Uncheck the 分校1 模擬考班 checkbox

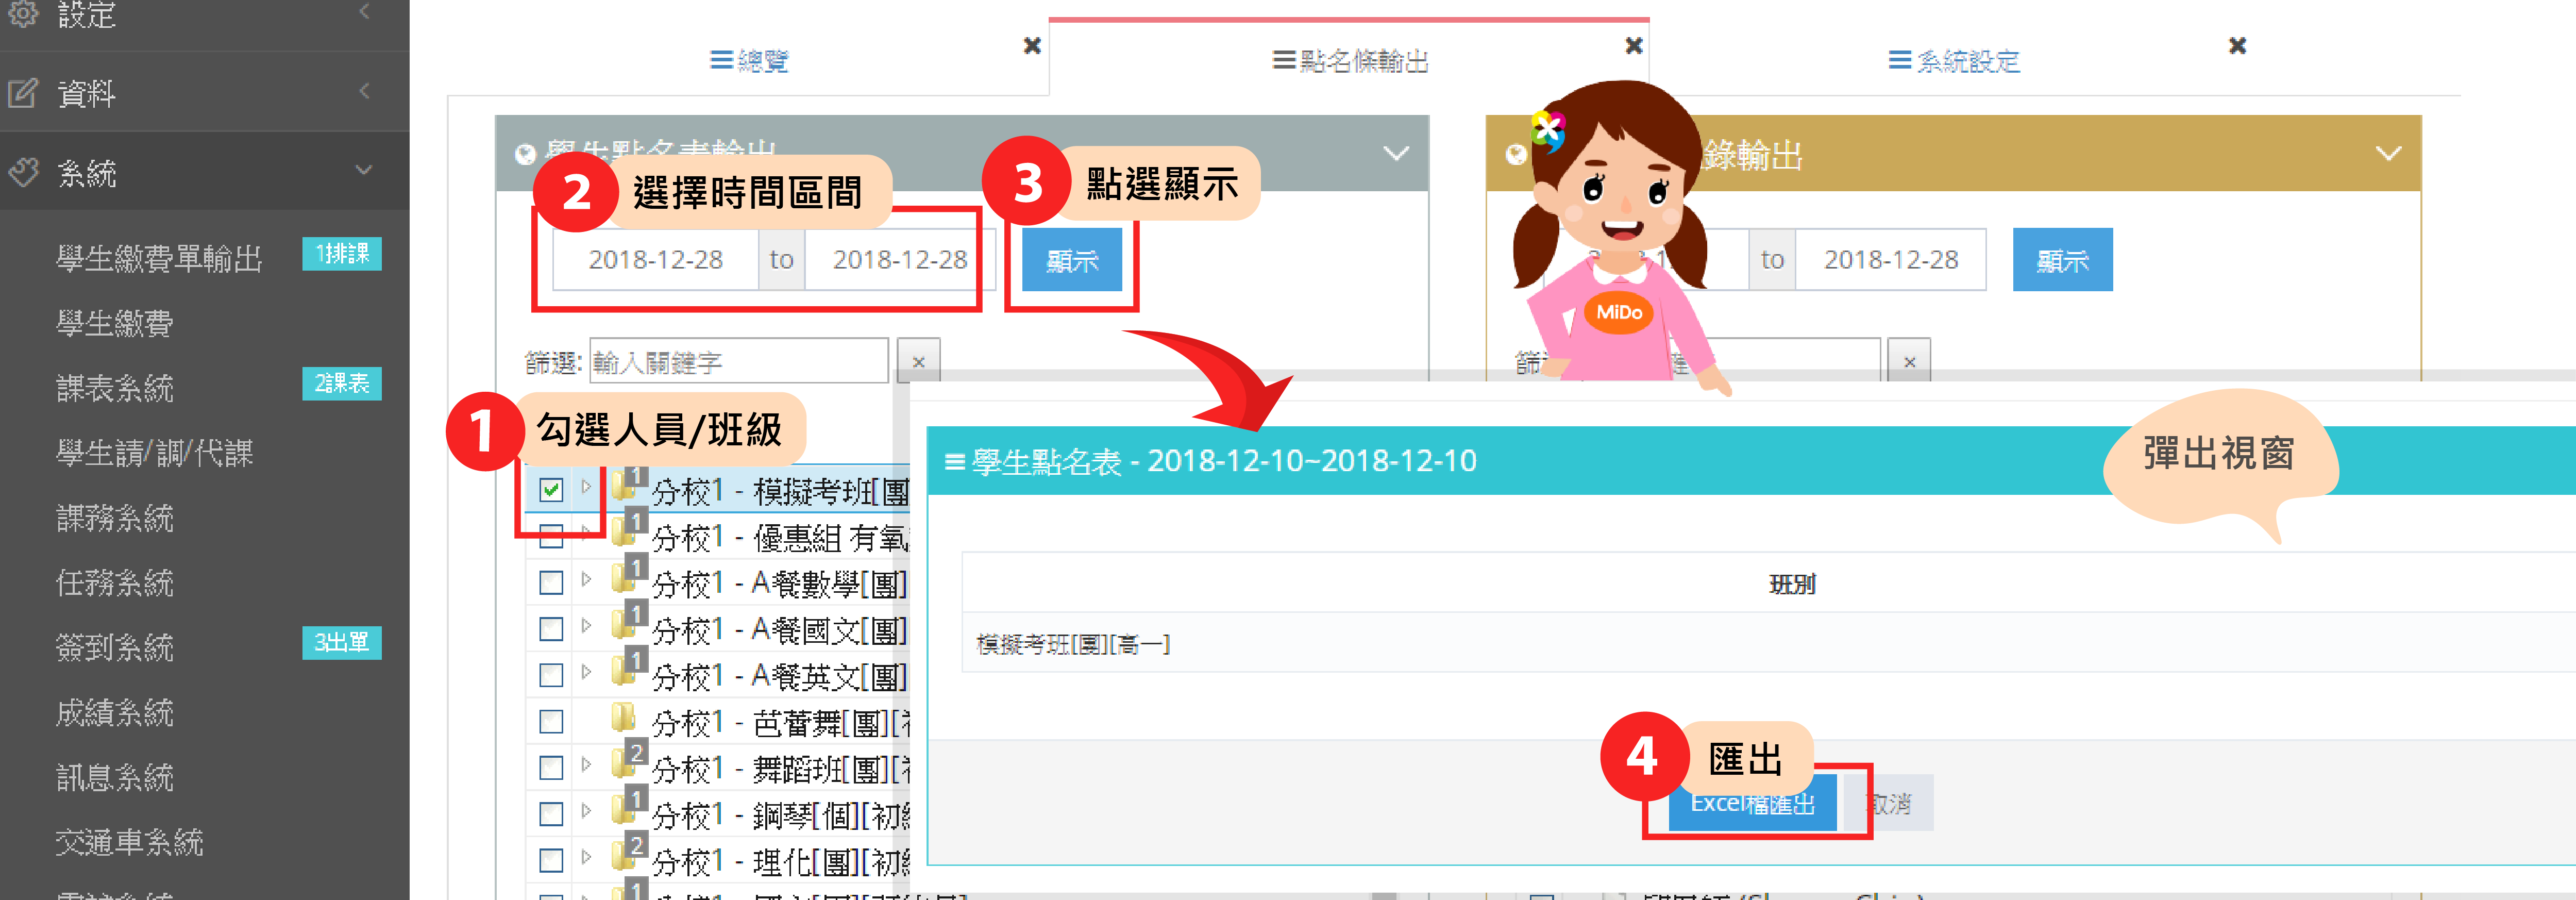[551, 489]
